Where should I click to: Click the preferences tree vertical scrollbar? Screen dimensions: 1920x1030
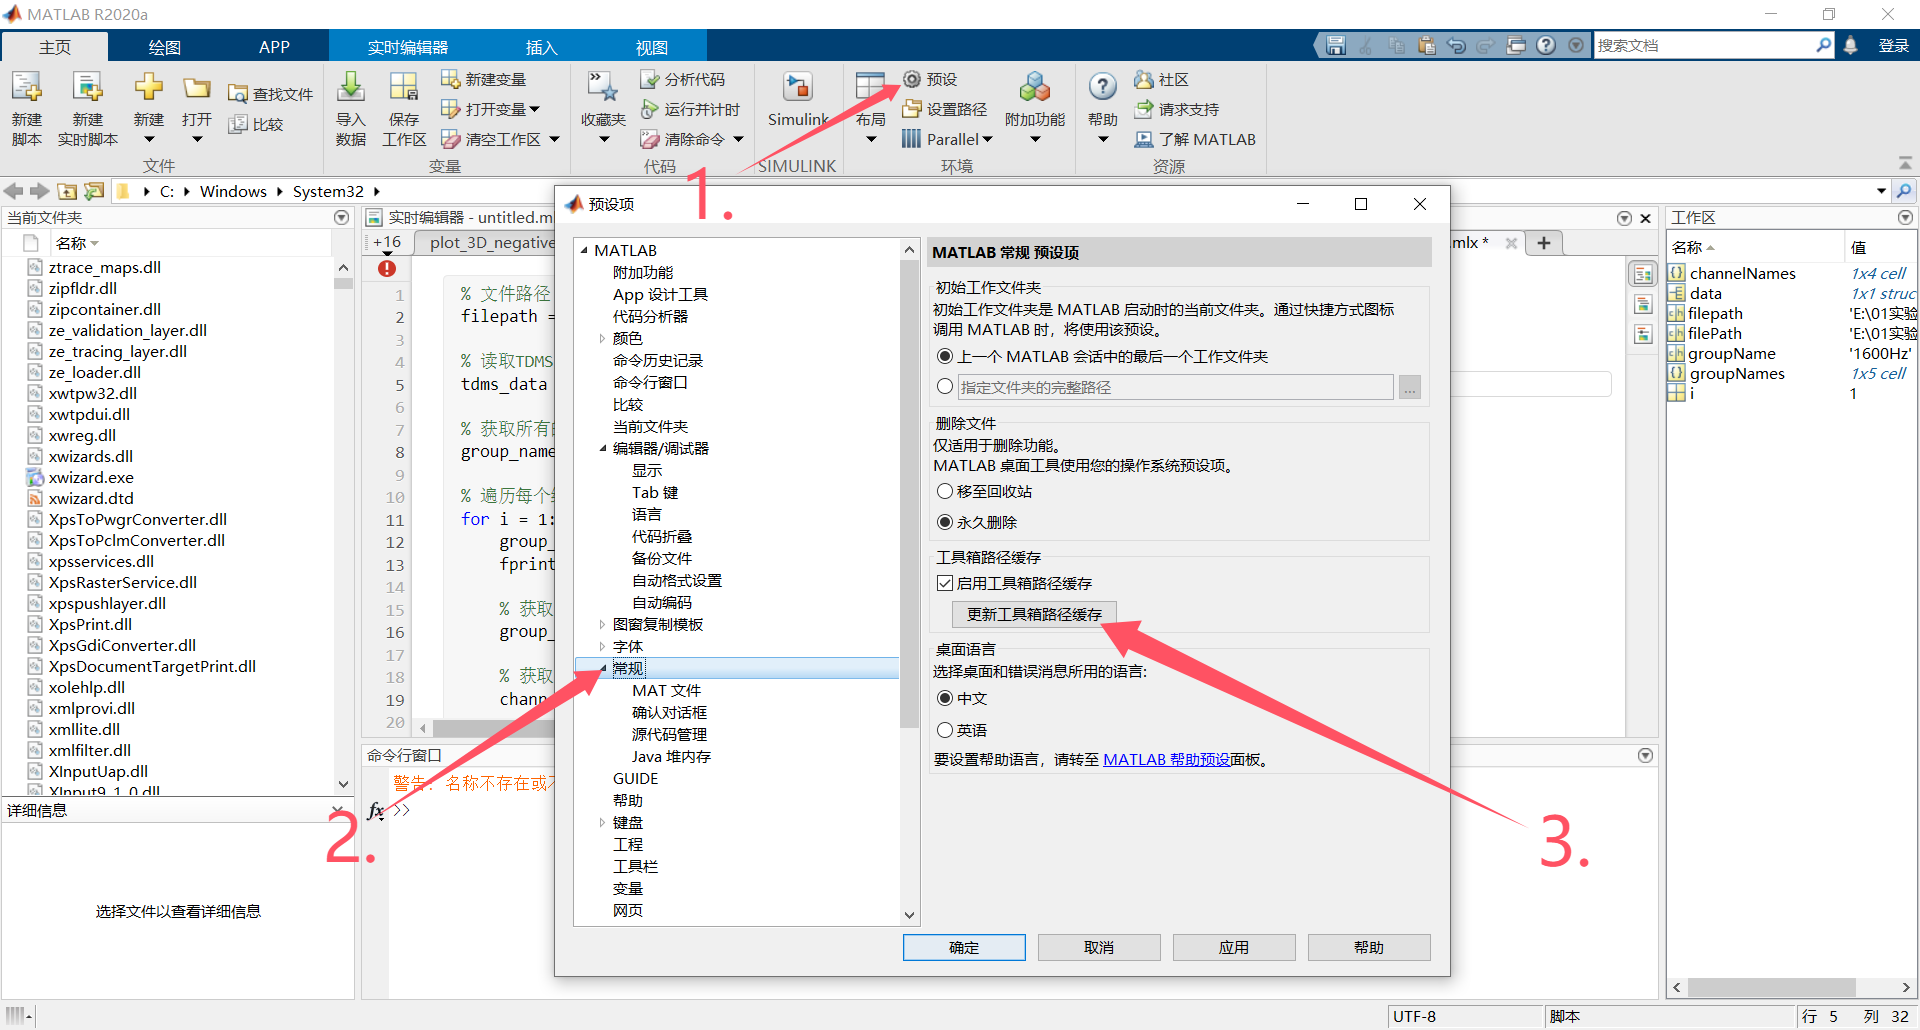(909, 495)
